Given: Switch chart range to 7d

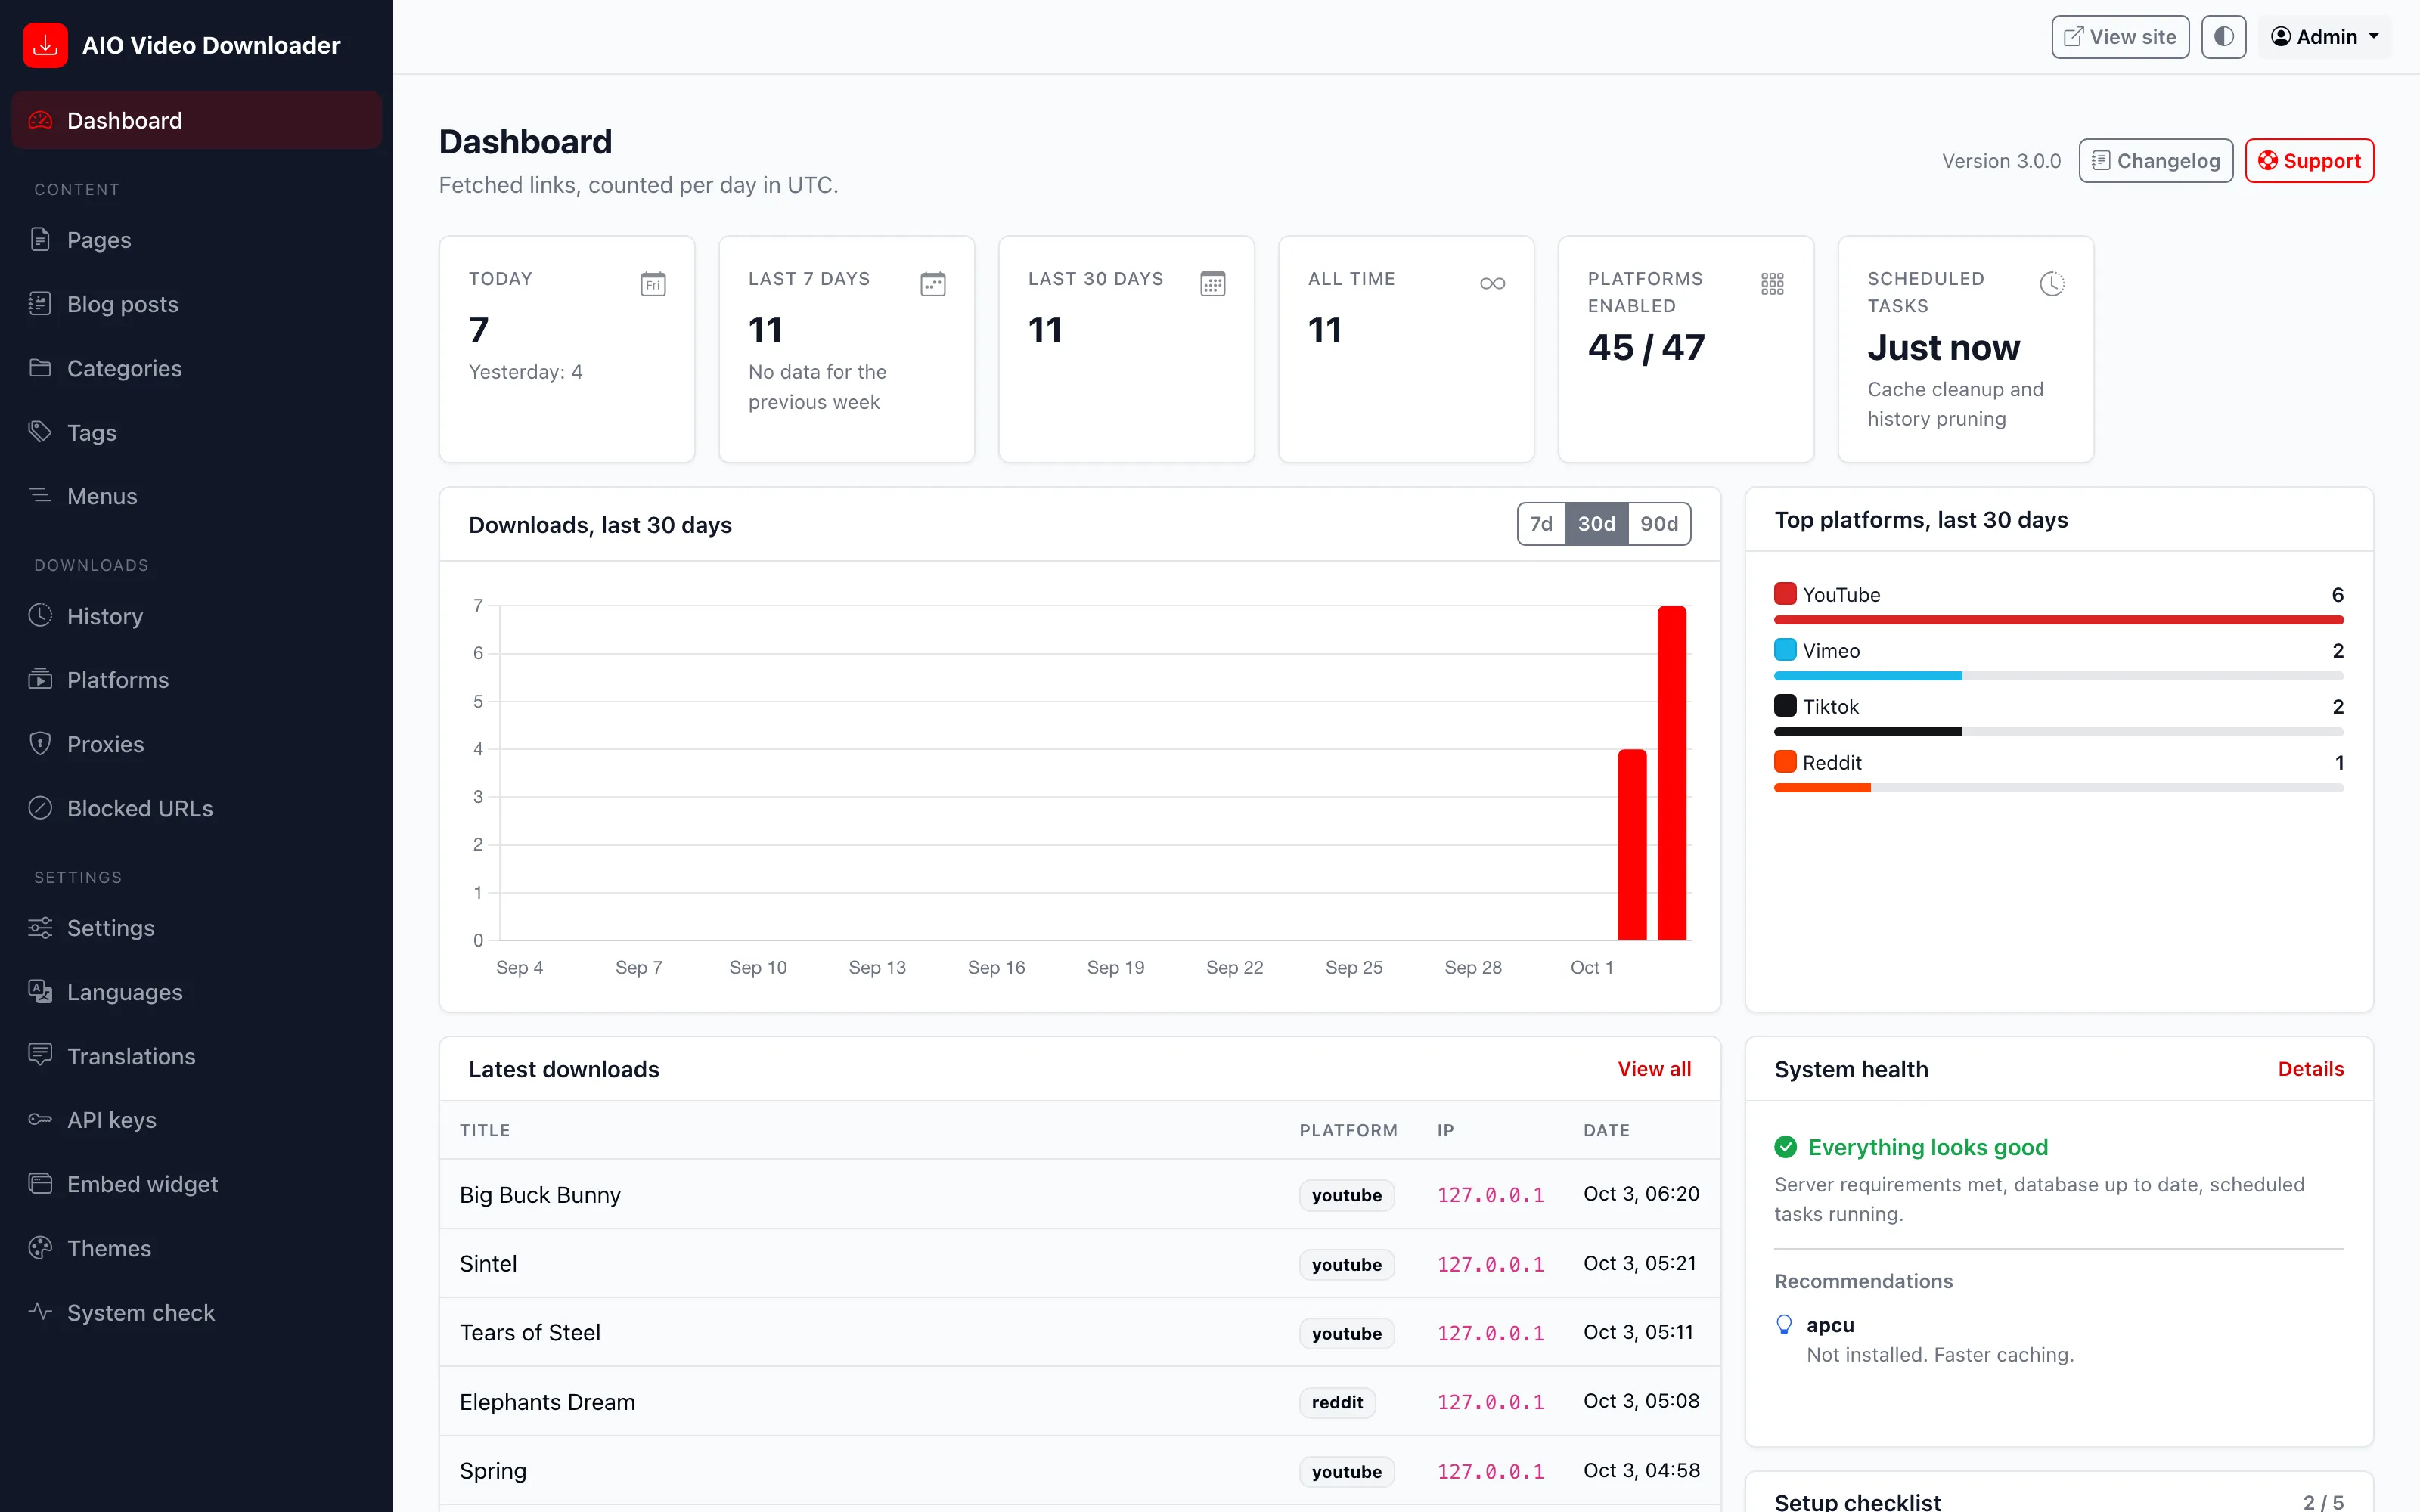Looking at the screenshot, I should tap(1541, 524).
